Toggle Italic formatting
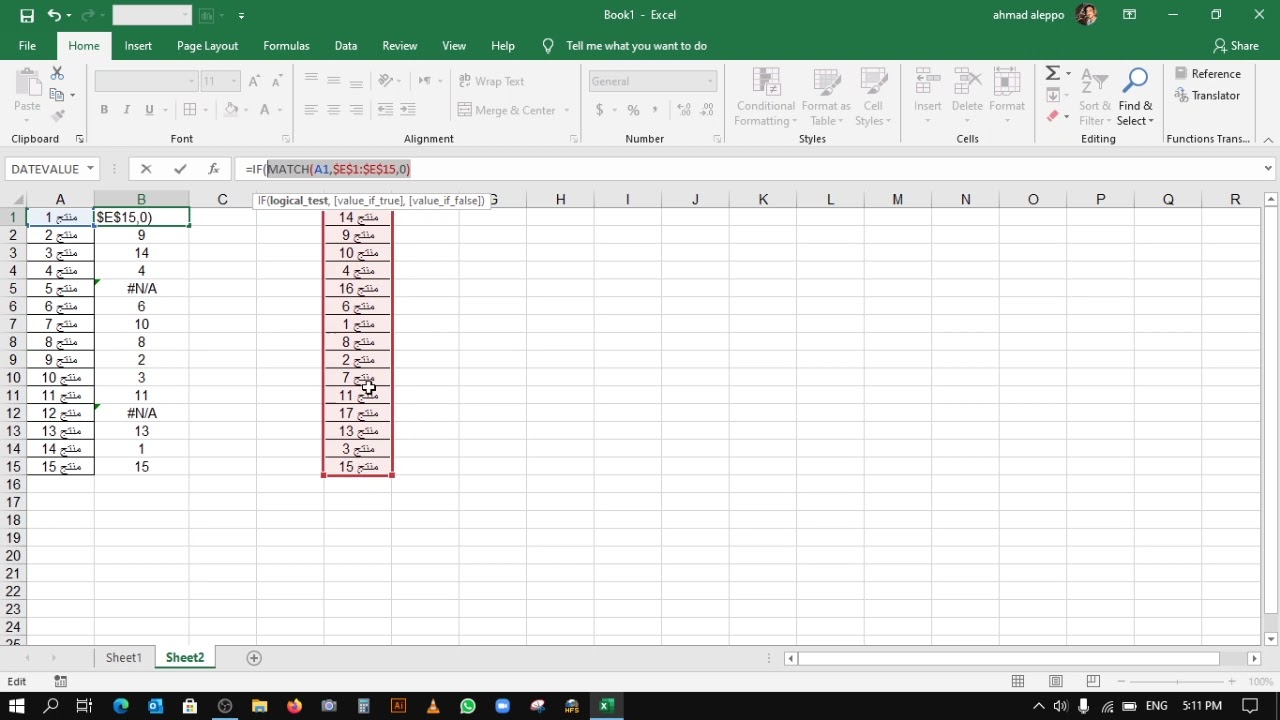This screenshot has width=1280, height=720. point(127,110)
